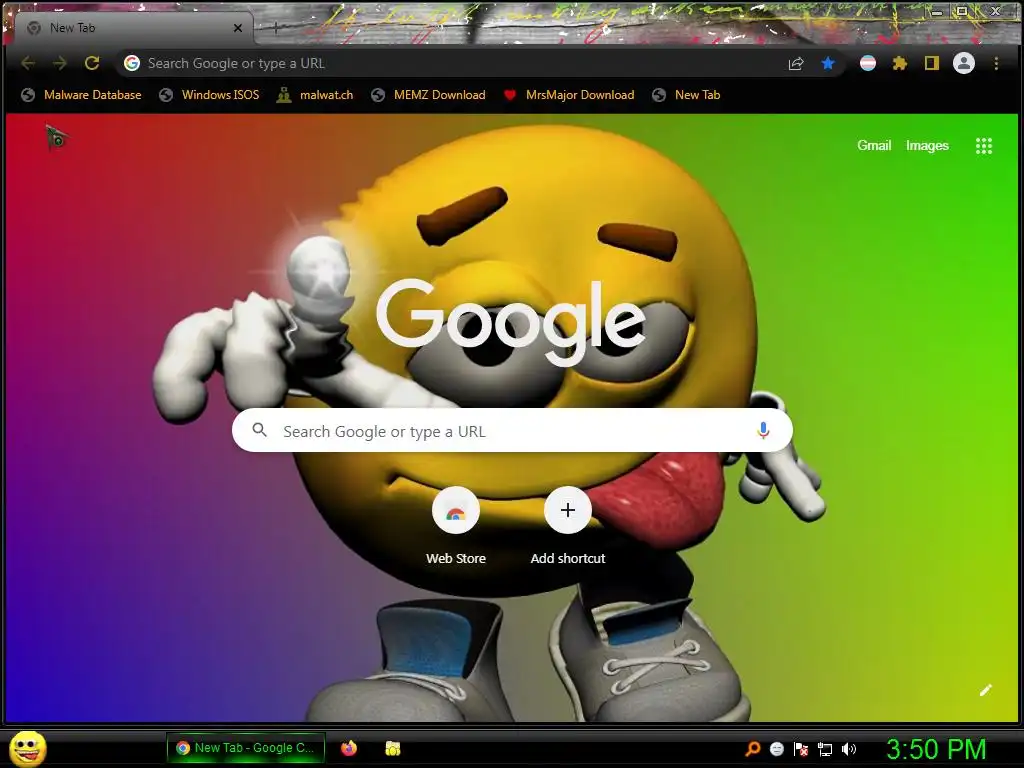Image resolution: width=1024 pixels, height=768 pixels.
Task: Open the Web Store shortcut
Action: click(456, 526)
